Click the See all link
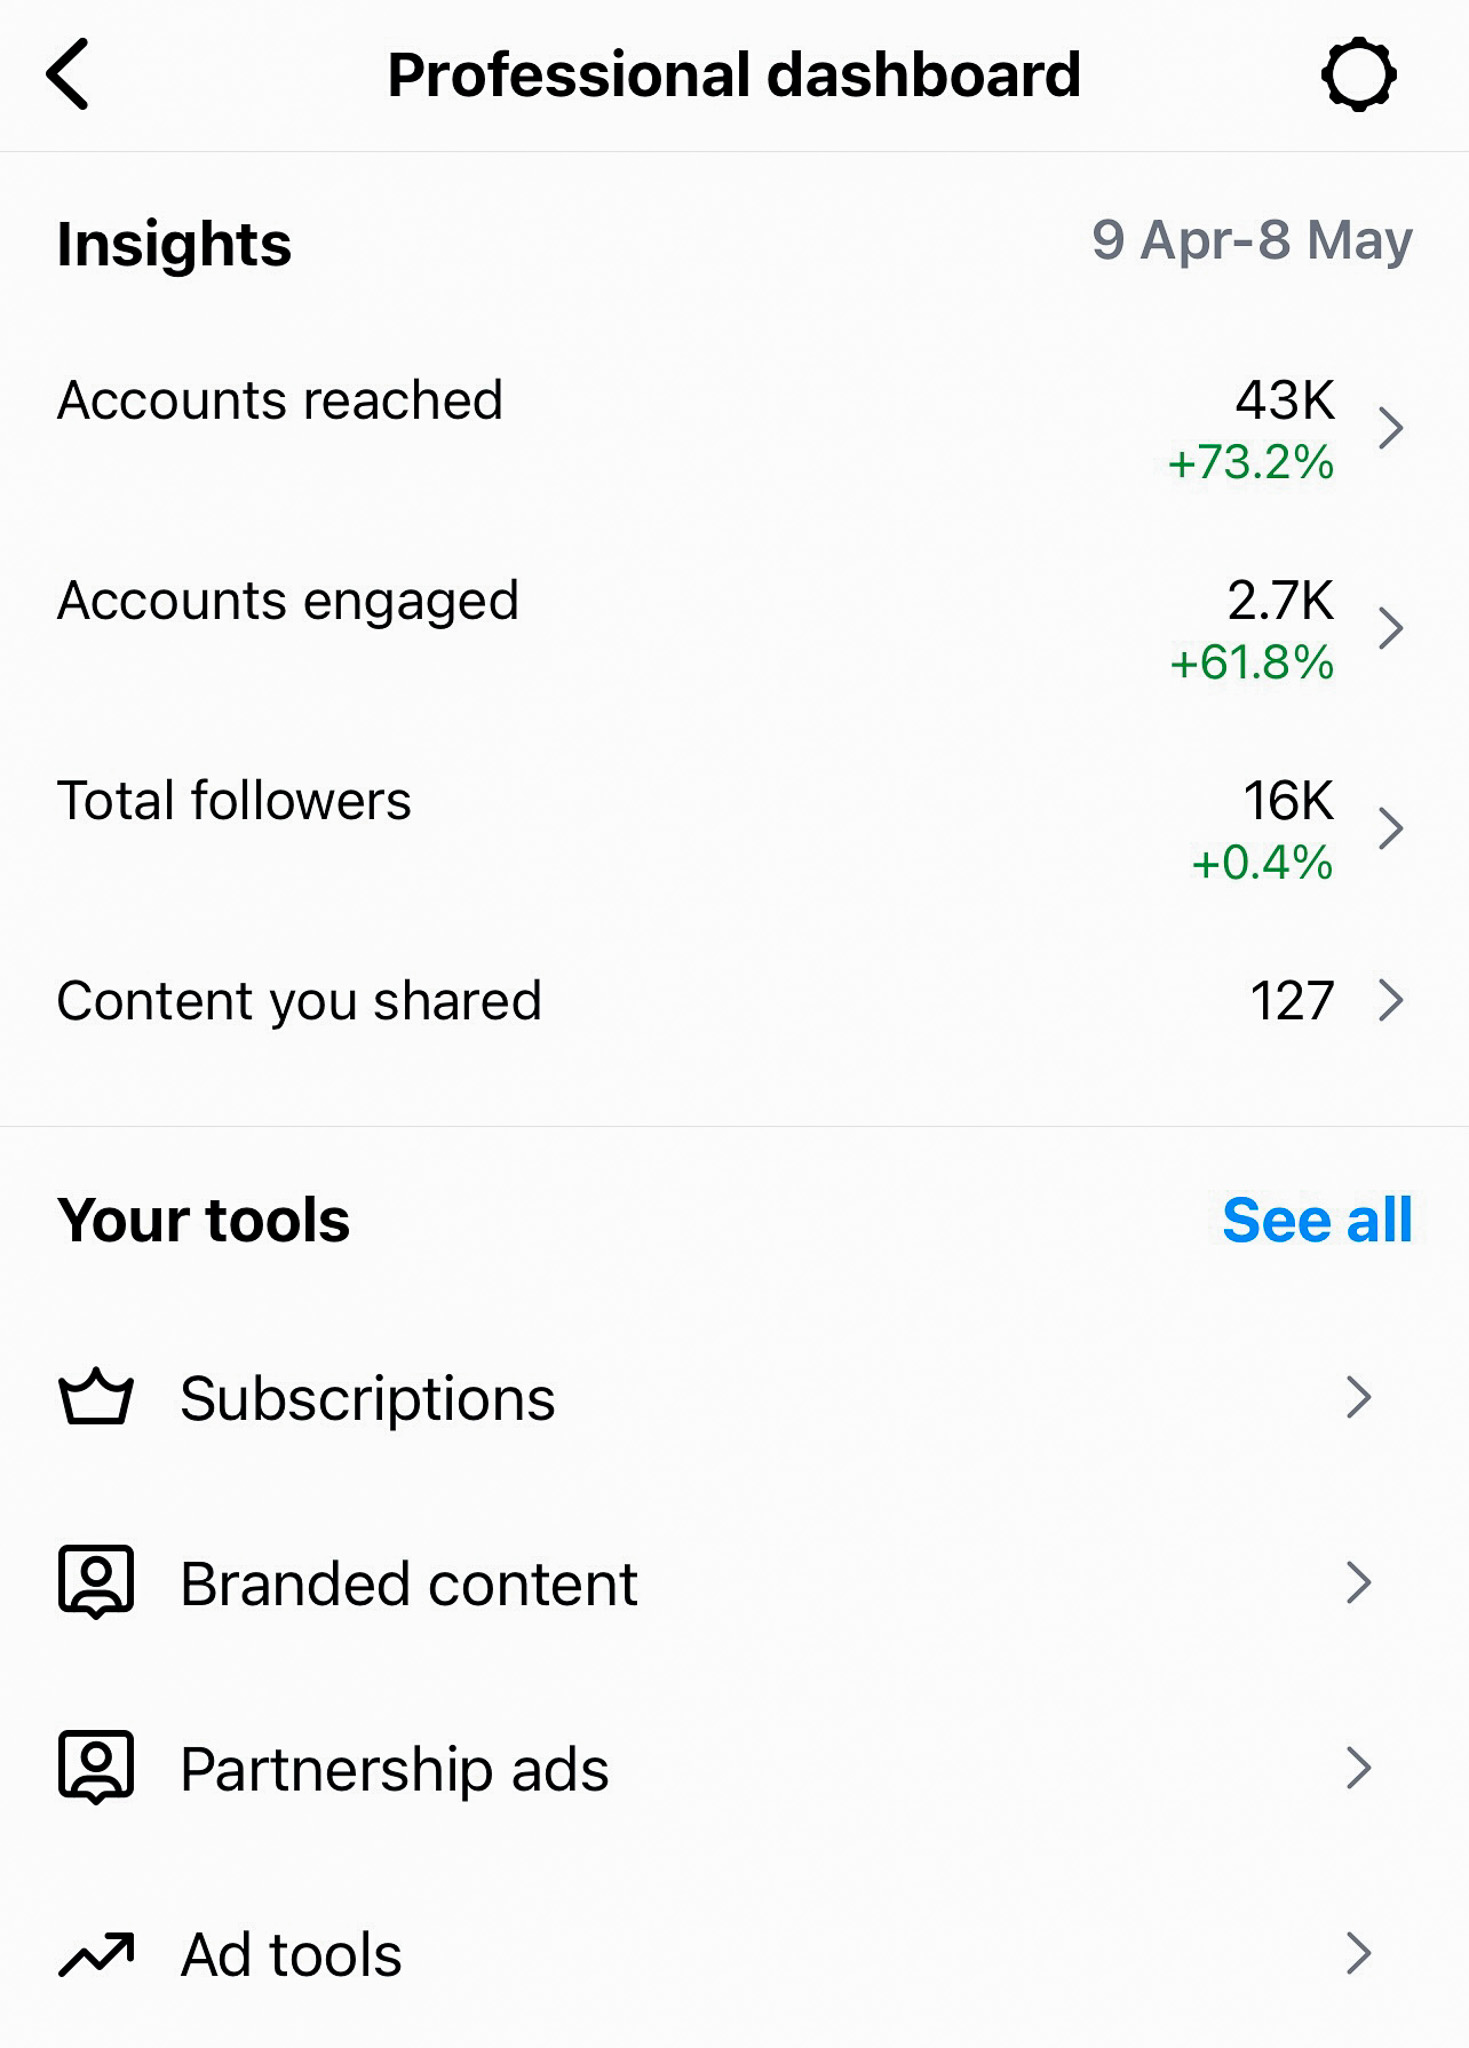Screen dimensions: 1469x2048 (1317, 1220)
